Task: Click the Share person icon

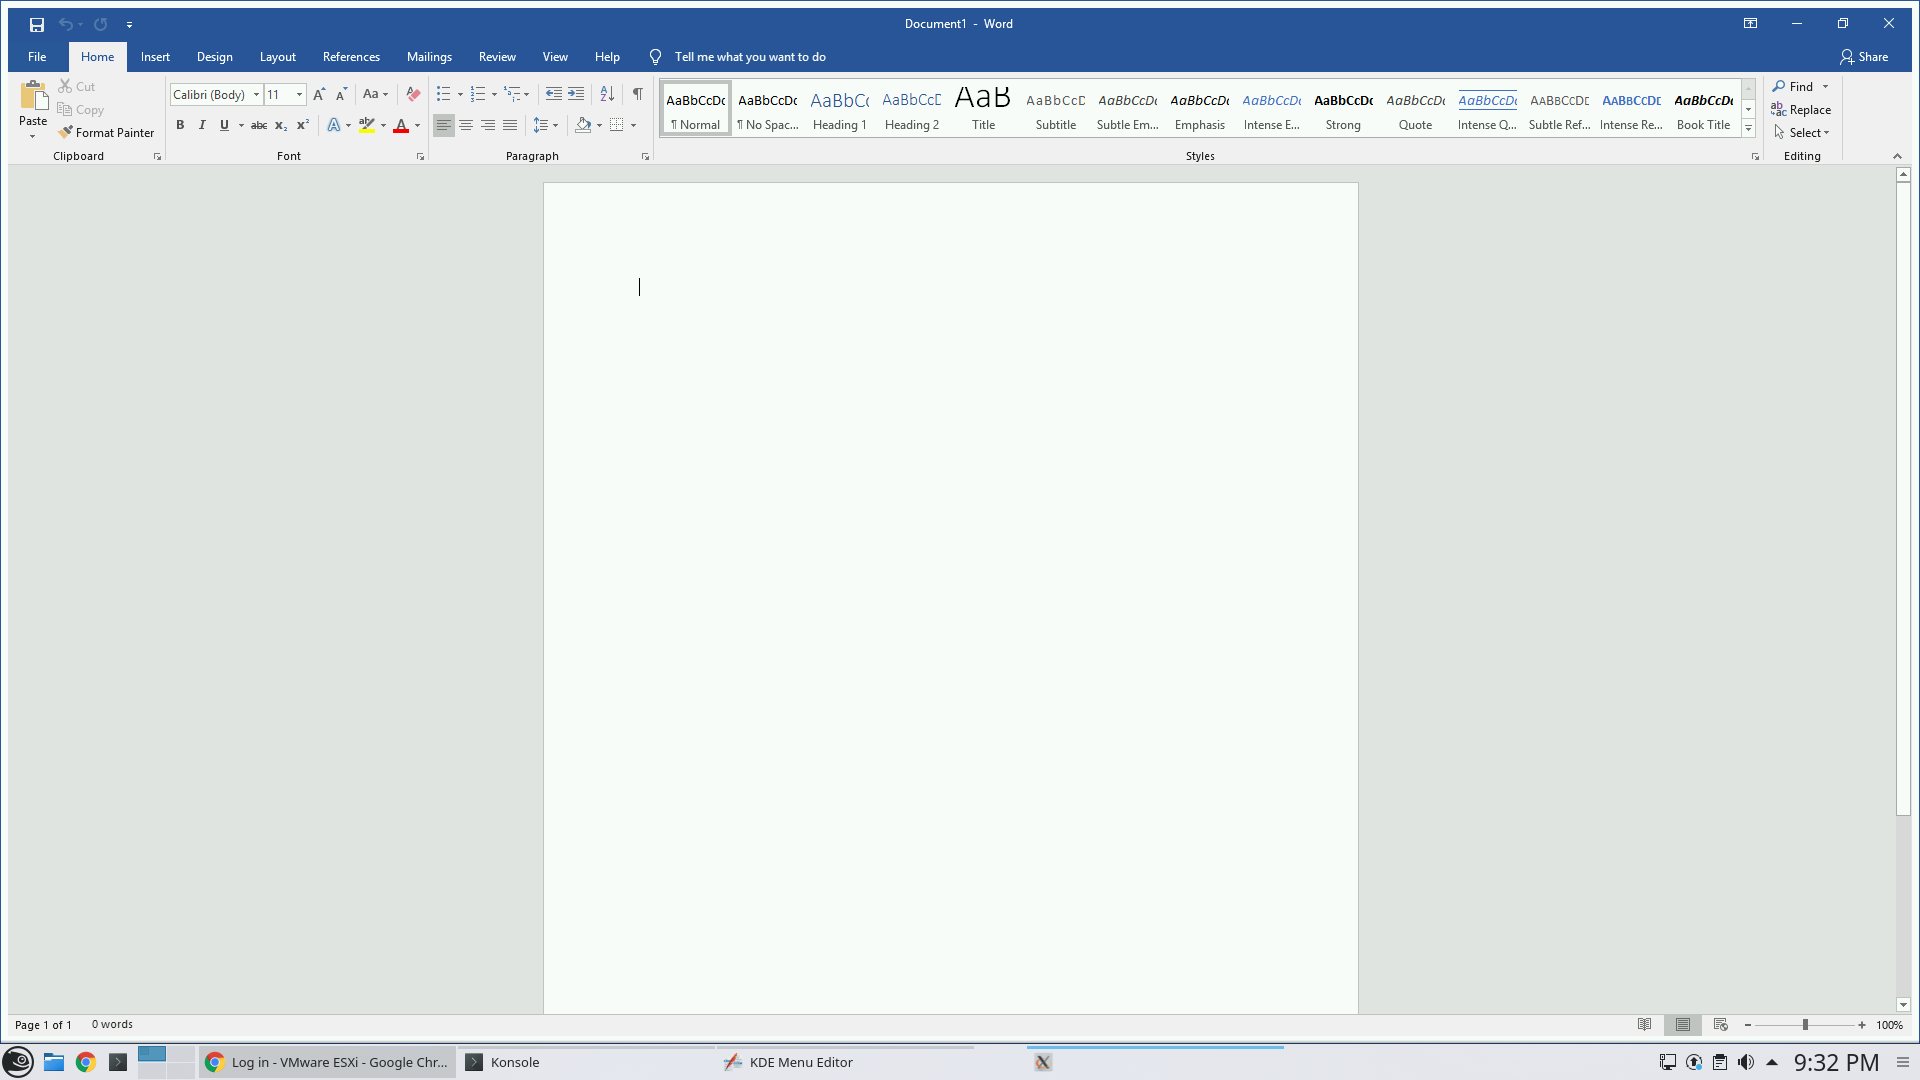Action: [1847, 57]
